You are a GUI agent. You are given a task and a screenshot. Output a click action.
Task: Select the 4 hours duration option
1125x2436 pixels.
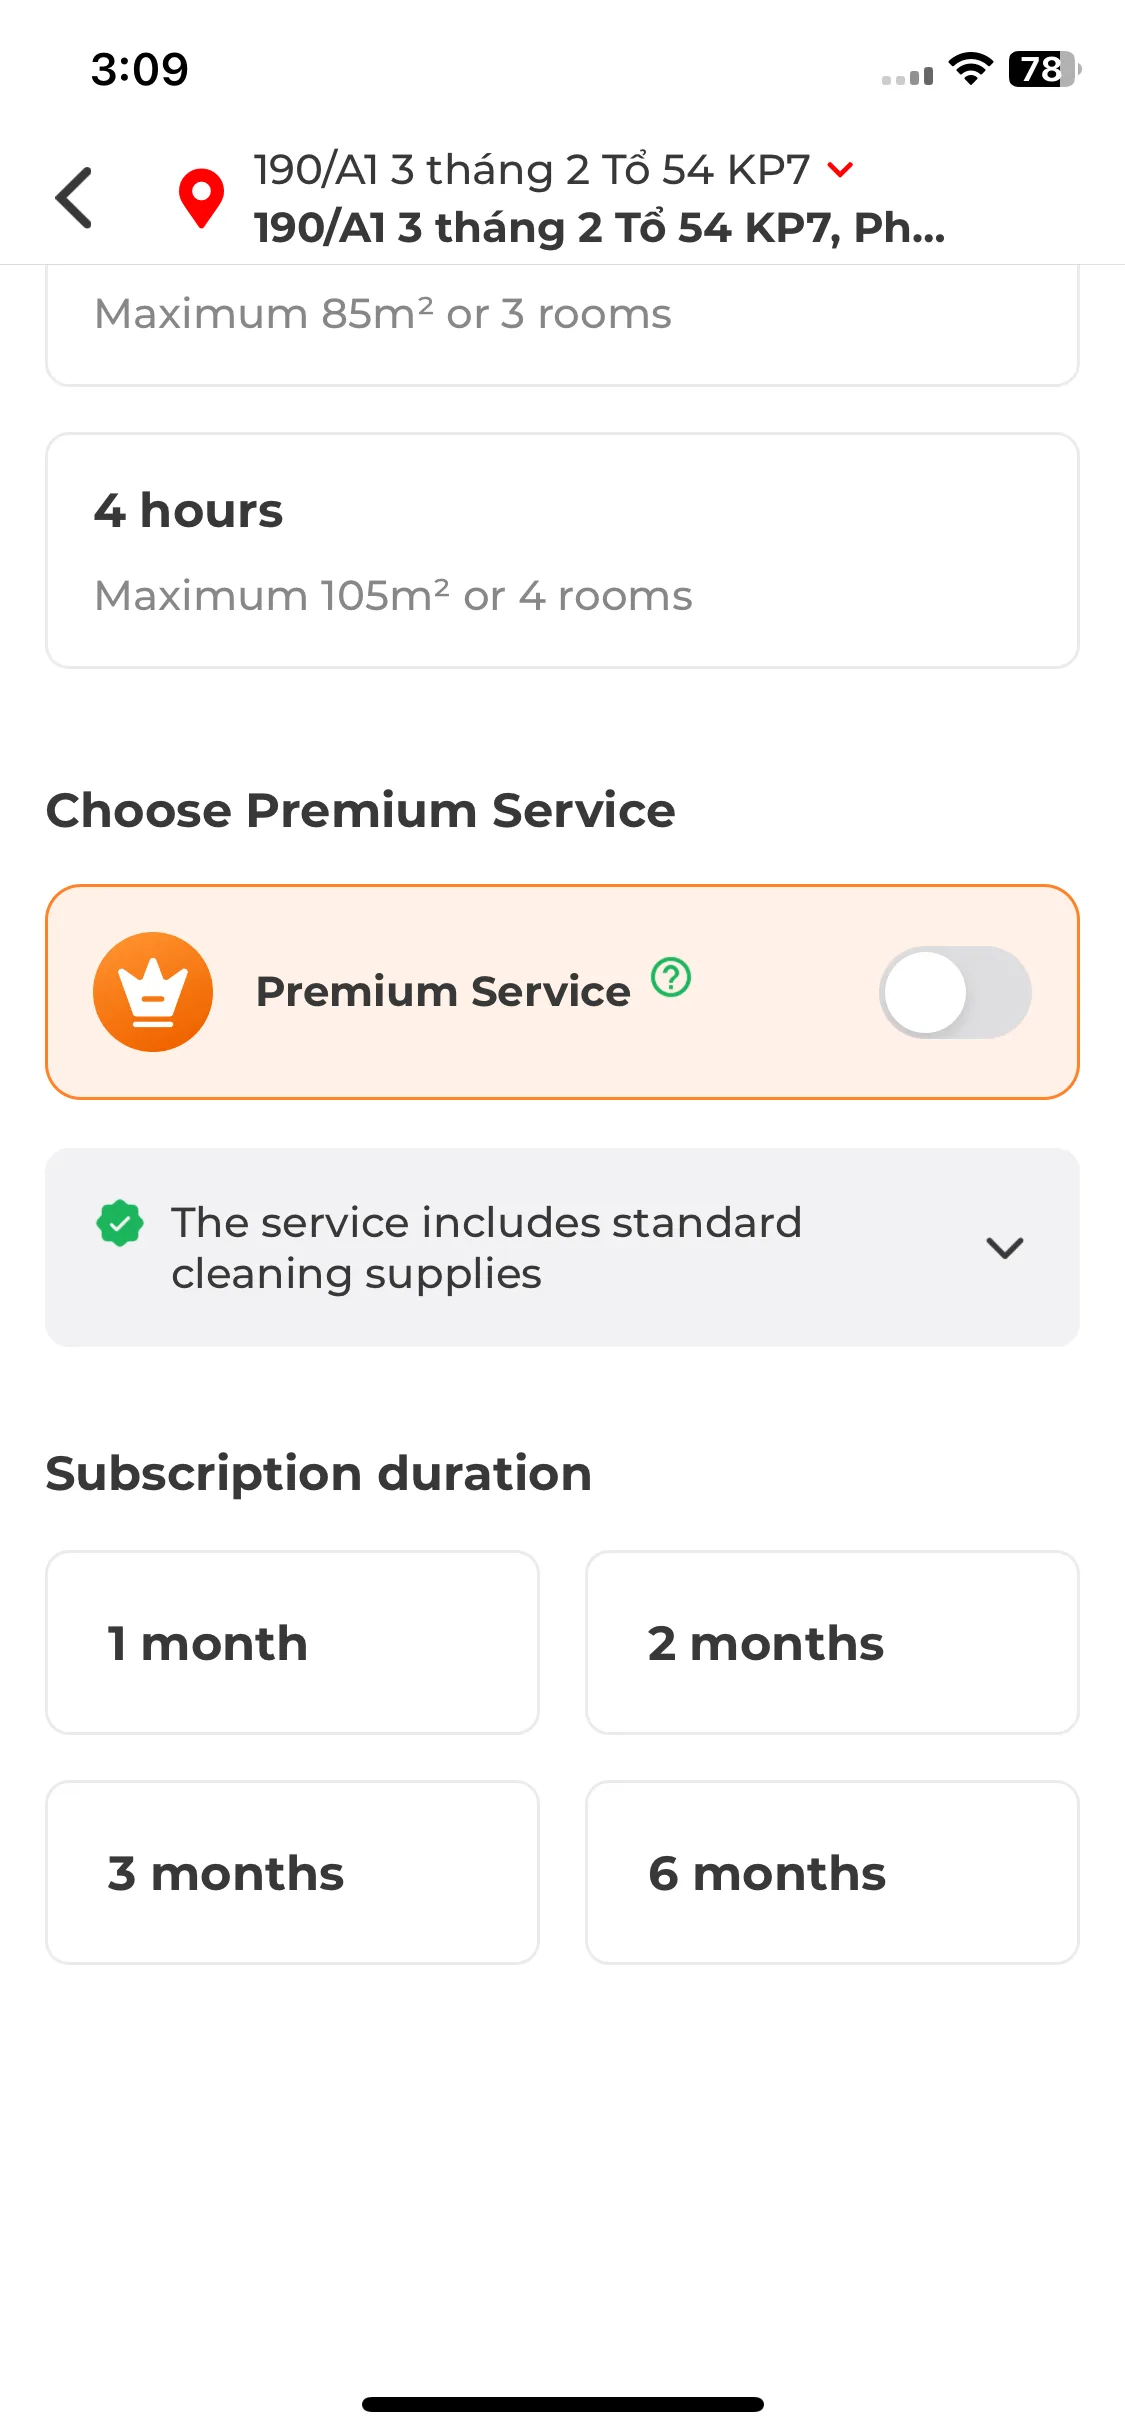562,551
